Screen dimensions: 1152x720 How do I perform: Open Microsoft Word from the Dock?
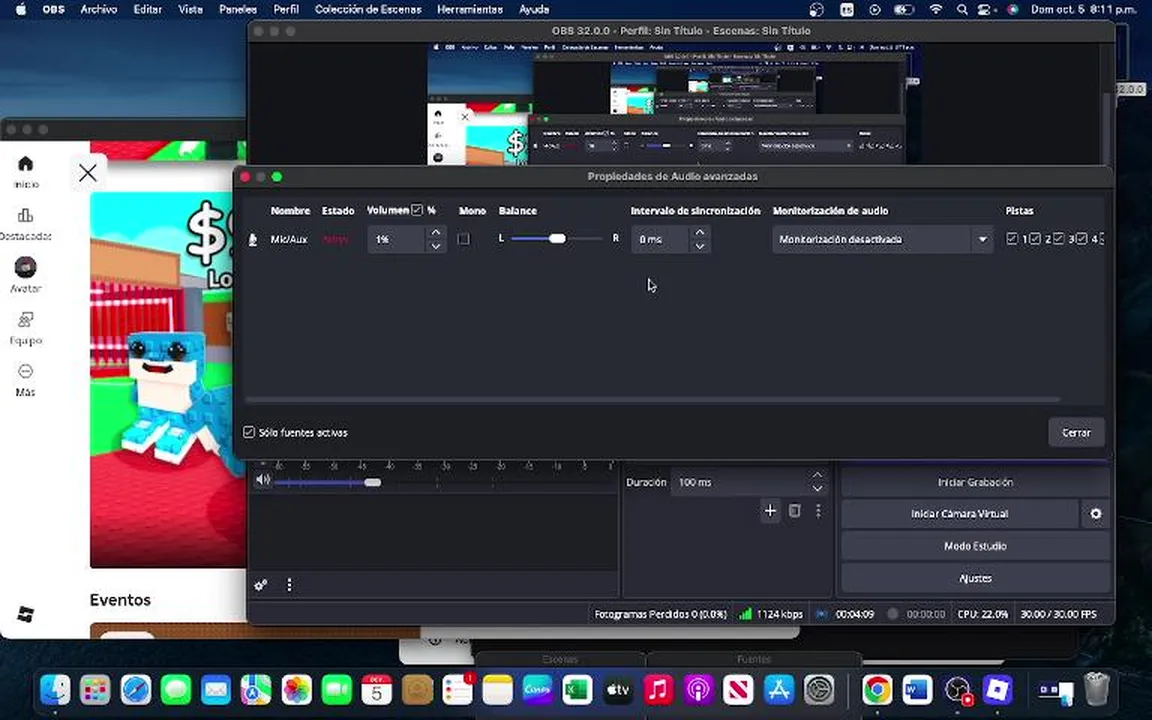tap(918, 690)
